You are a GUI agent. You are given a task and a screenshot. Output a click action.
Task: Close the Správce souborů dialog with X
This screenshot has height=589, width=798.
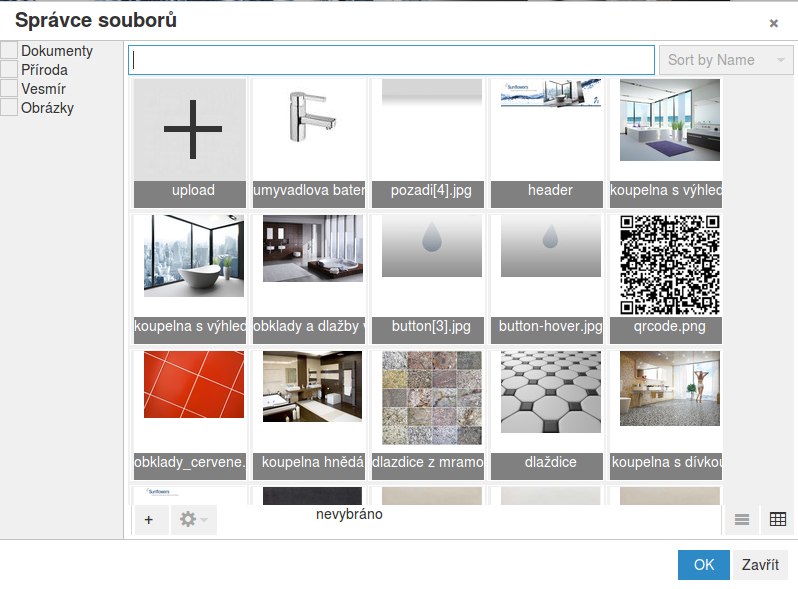pyautogui.click(x=773, y=23)
